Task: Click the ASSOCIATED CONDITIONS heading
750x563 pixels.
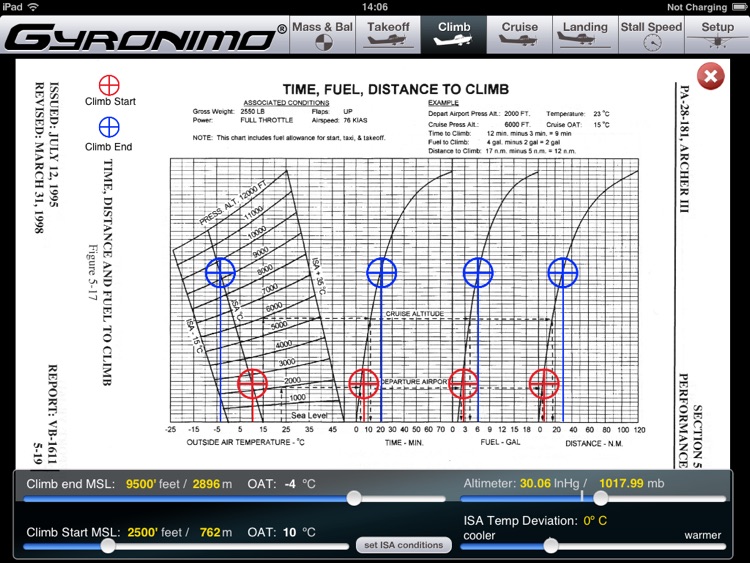Action: tap(286, 103)
